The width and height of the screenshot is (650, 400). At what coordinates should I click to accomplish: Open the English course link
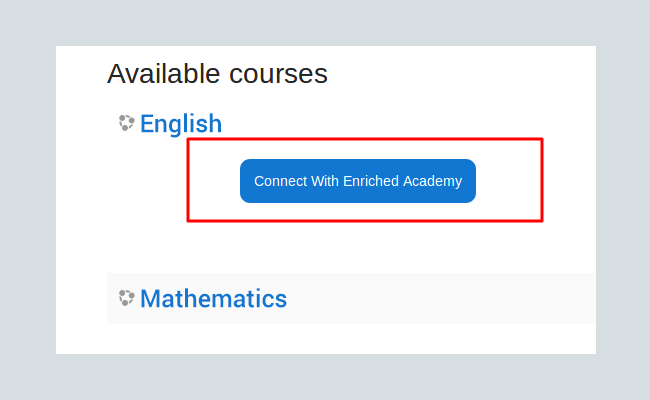pos(181,124)
